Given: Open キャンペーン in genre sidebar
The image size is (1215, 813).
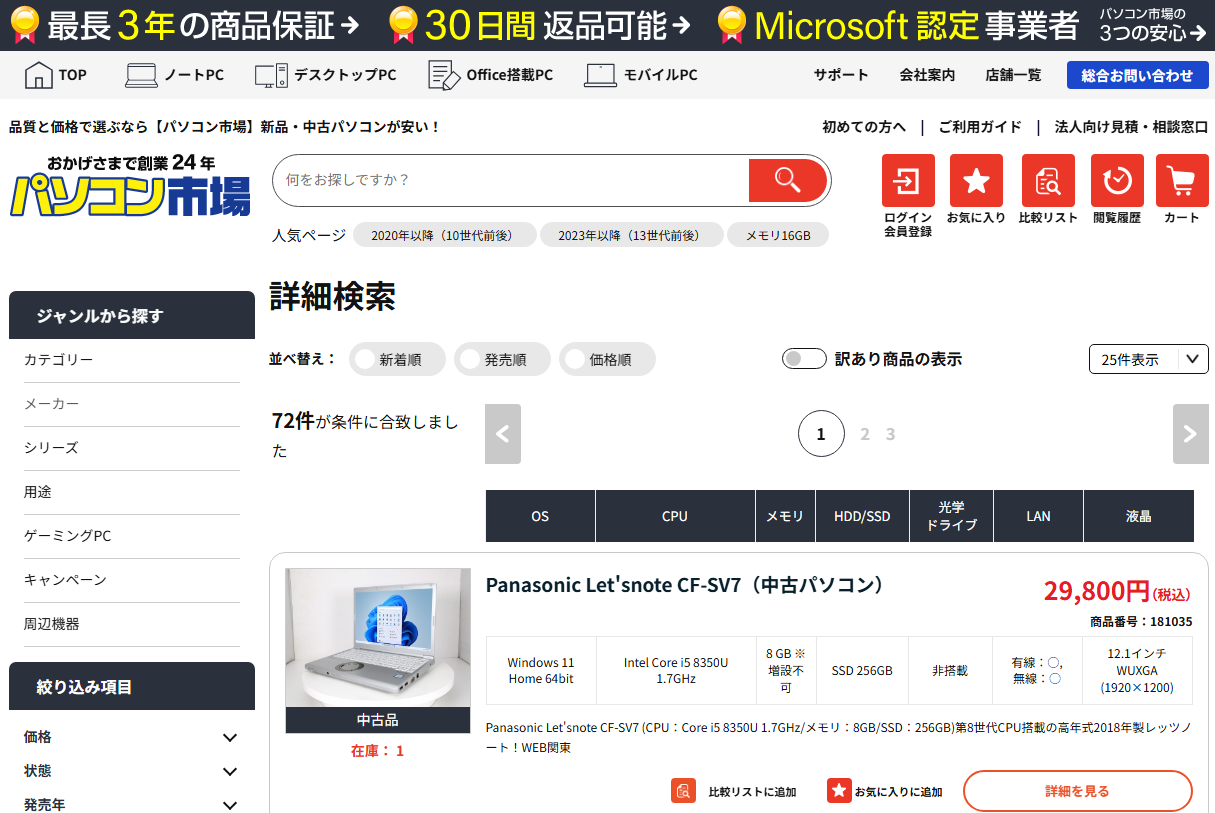Looking at the screenshot, I should (x=132, y=580).
